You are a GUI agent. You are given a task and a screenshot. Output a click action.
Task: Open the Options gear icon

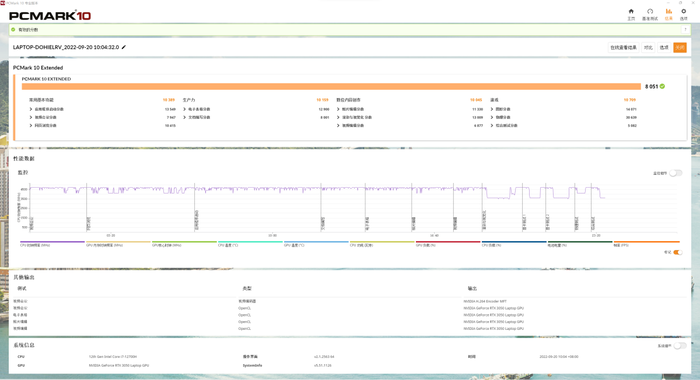click(683, 12)
